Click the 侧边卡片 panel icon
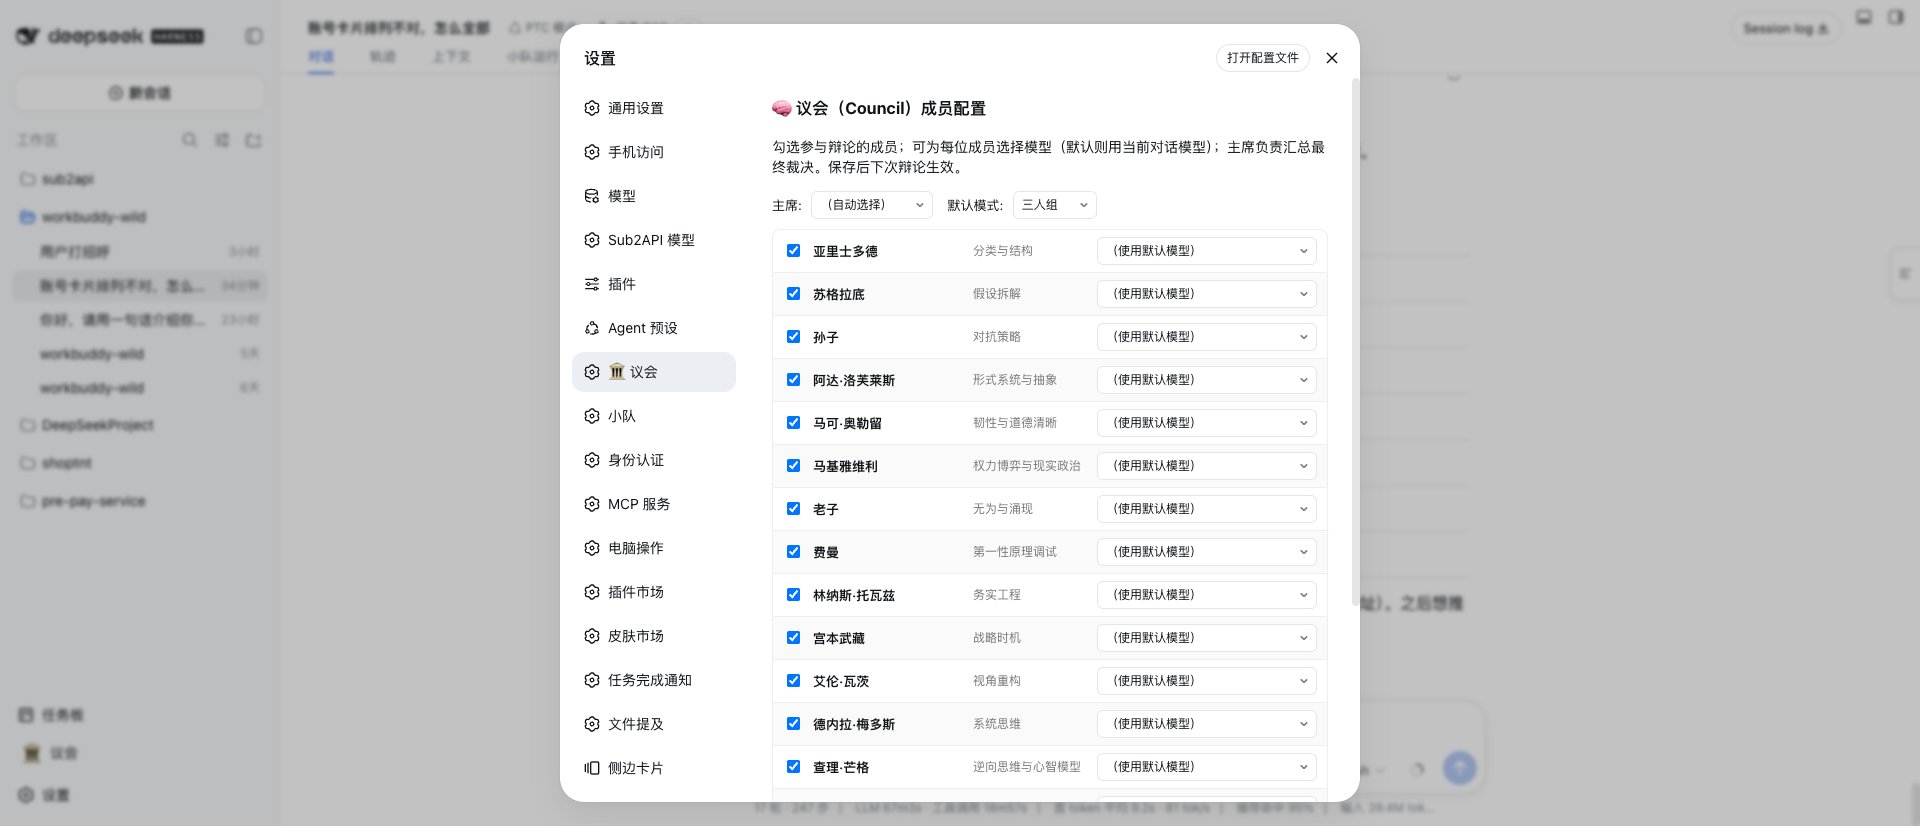 pos(592,768)
